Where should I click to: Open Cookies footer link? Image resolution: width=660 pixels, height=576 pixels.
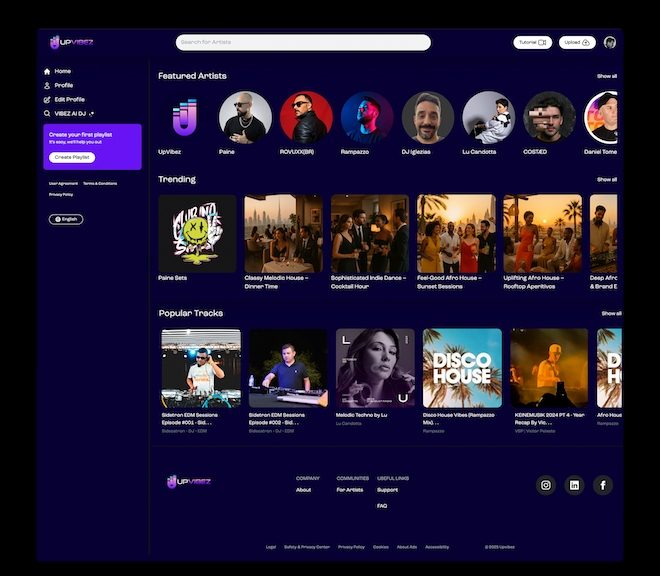point(381,547)
